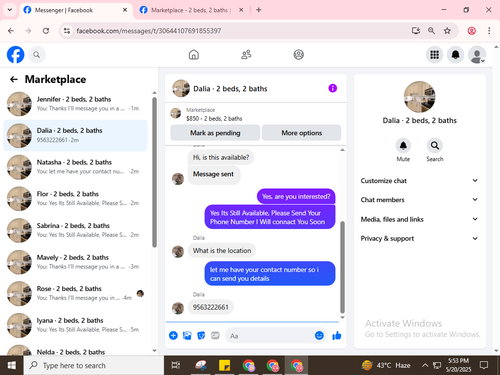Reload the current page
500x375 pixels.
tap(46, 31)
